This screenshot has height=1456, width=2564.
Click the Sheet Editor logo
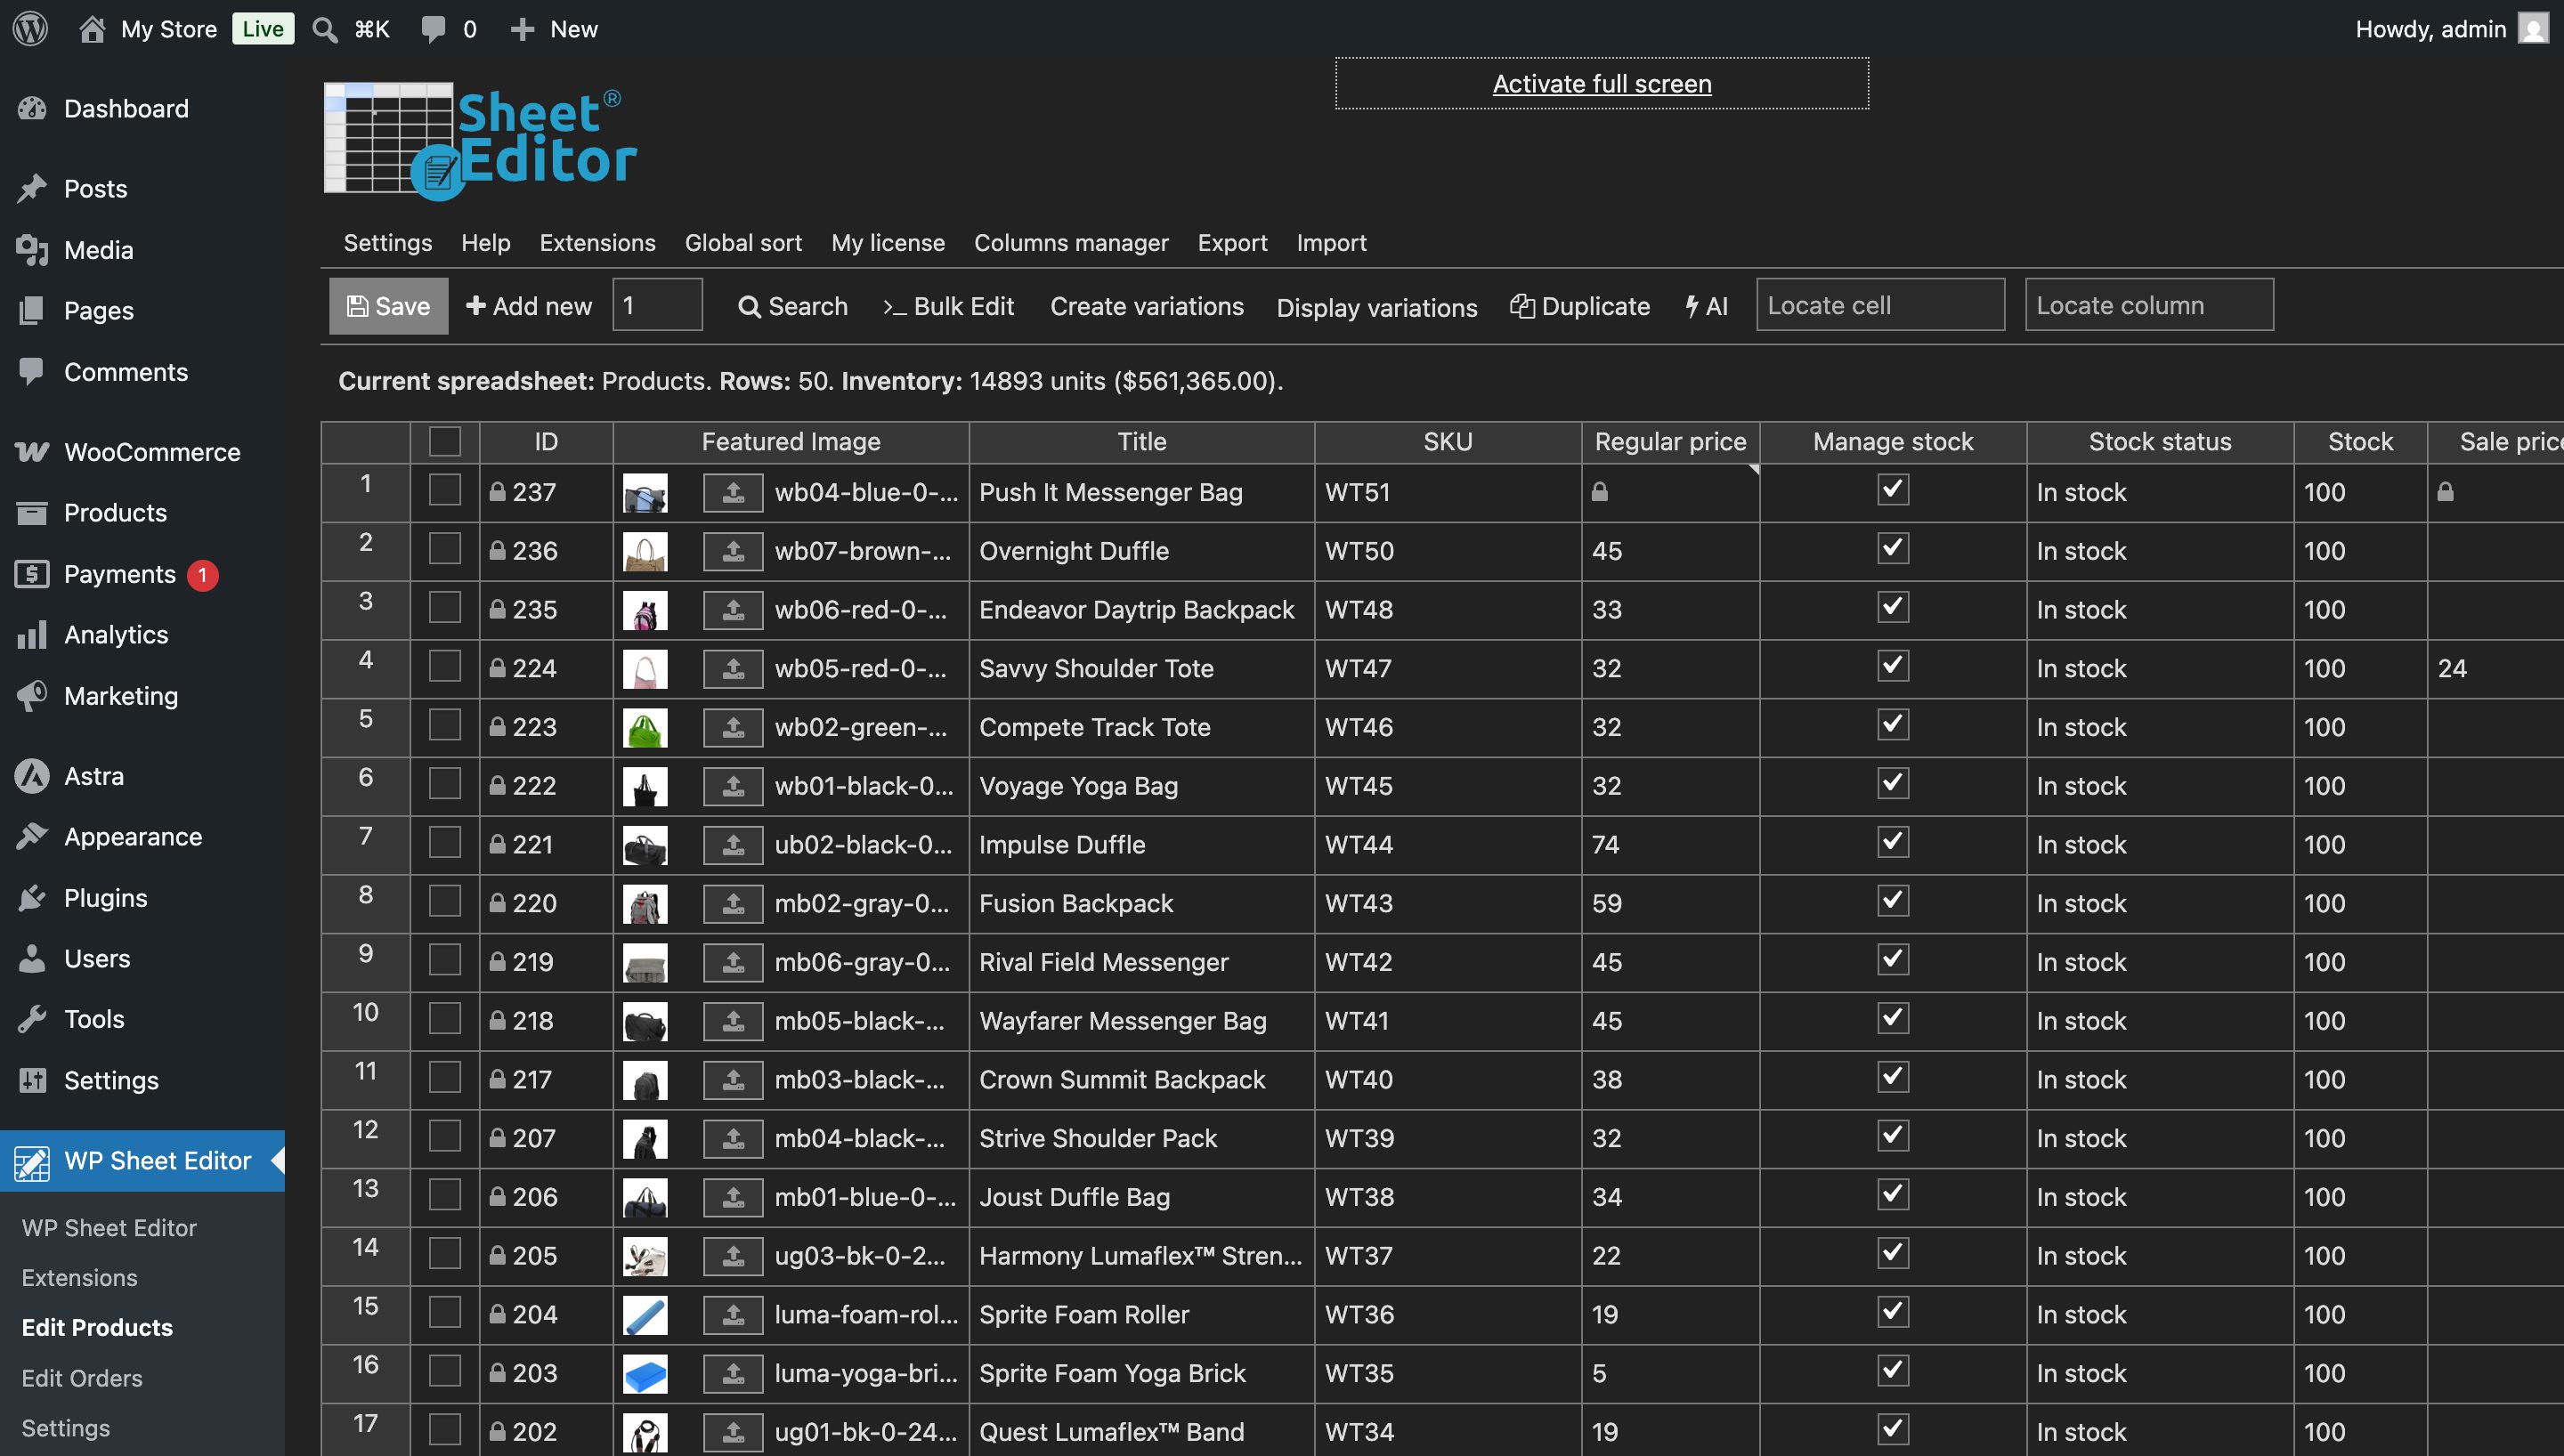coord(480,141)
